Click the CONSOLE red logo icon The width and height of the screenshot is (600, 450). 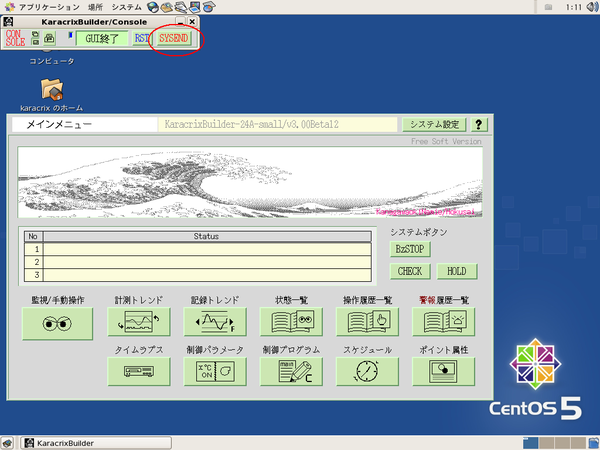(x=15, y=38)
